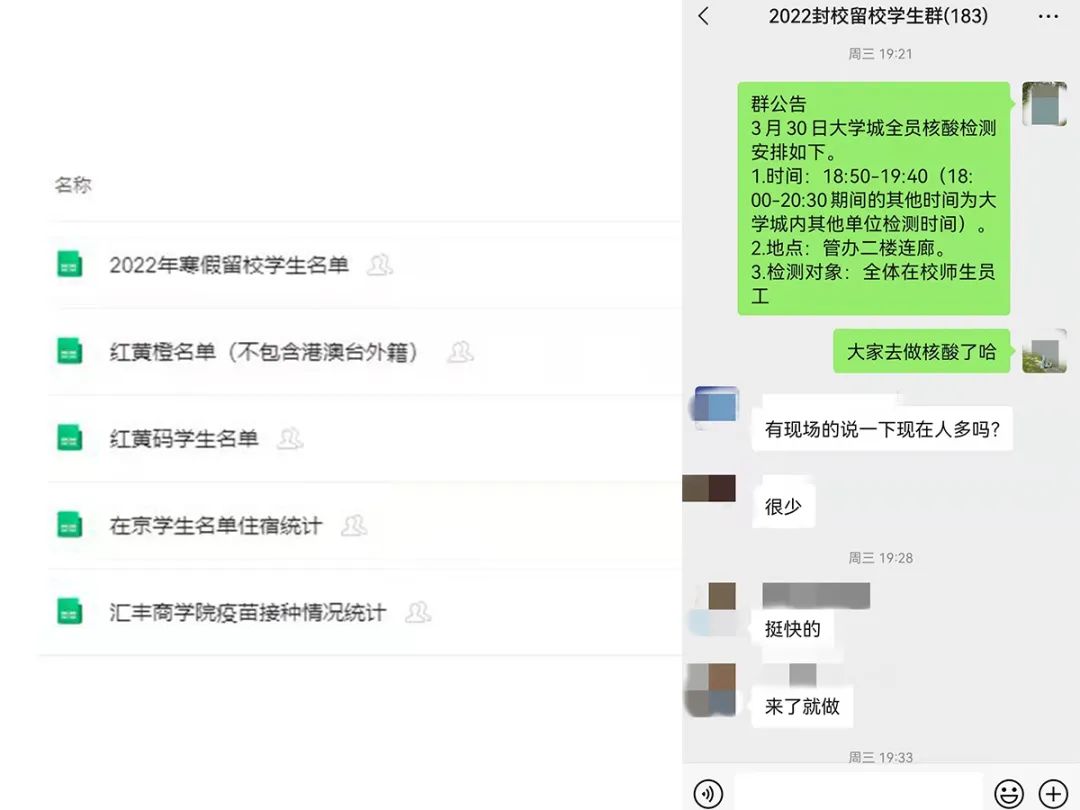
Task: Switch to voice message input icon
Action: click(708, 793)
